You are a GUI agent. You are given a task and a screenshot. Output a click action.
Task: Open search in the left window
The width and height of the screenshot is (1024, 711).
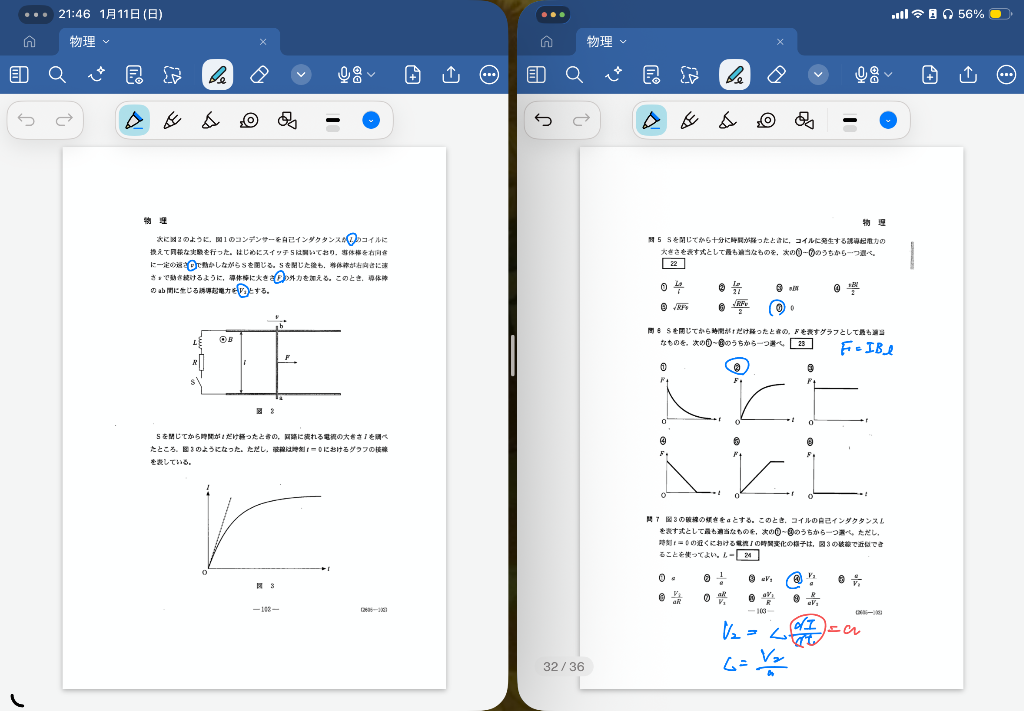click(x=57, y=75)
